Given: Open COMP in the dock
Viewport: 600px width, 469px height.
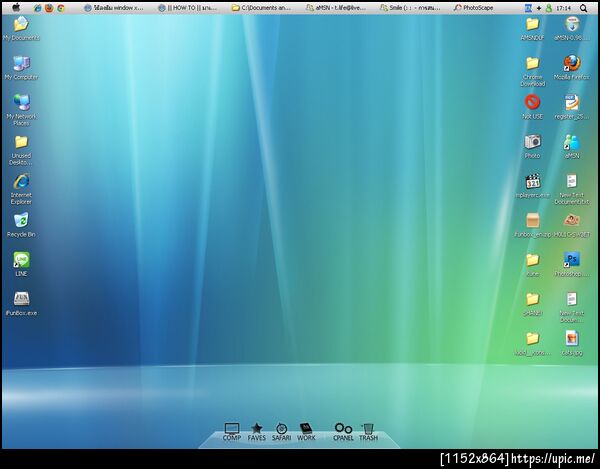Looking at the screenshot, I should [232, 432].
